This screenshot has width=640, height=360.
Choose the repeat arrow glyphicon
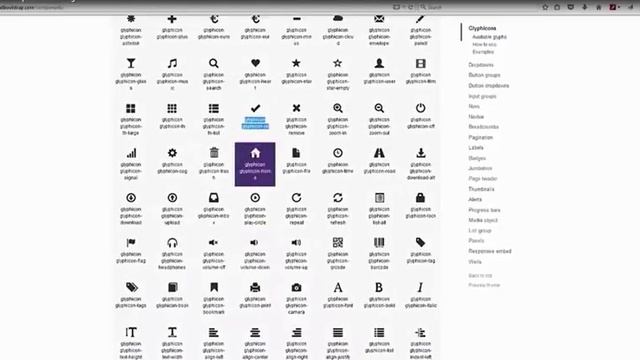296,198
